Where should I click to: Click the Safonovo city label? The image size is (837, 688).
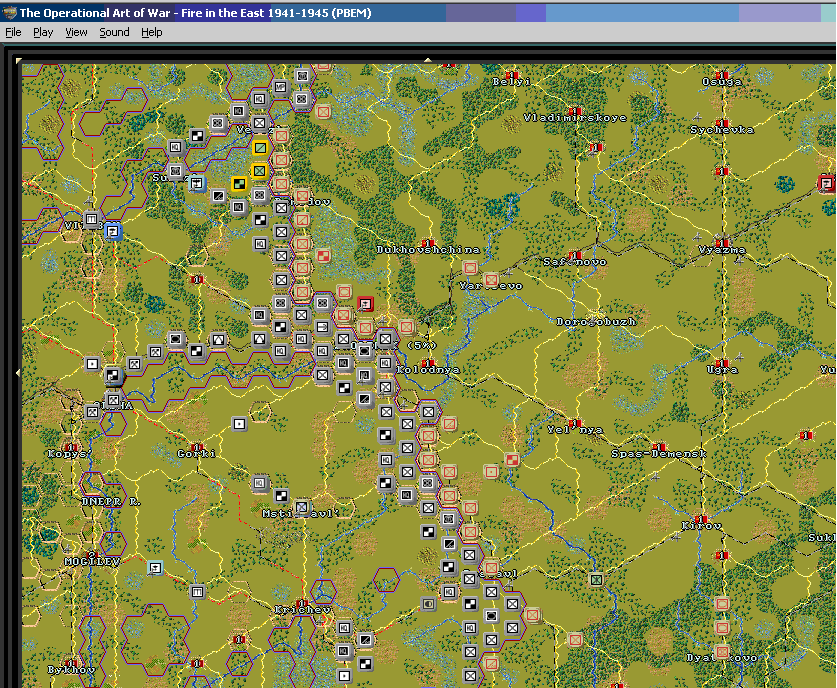tap(575, 262)
